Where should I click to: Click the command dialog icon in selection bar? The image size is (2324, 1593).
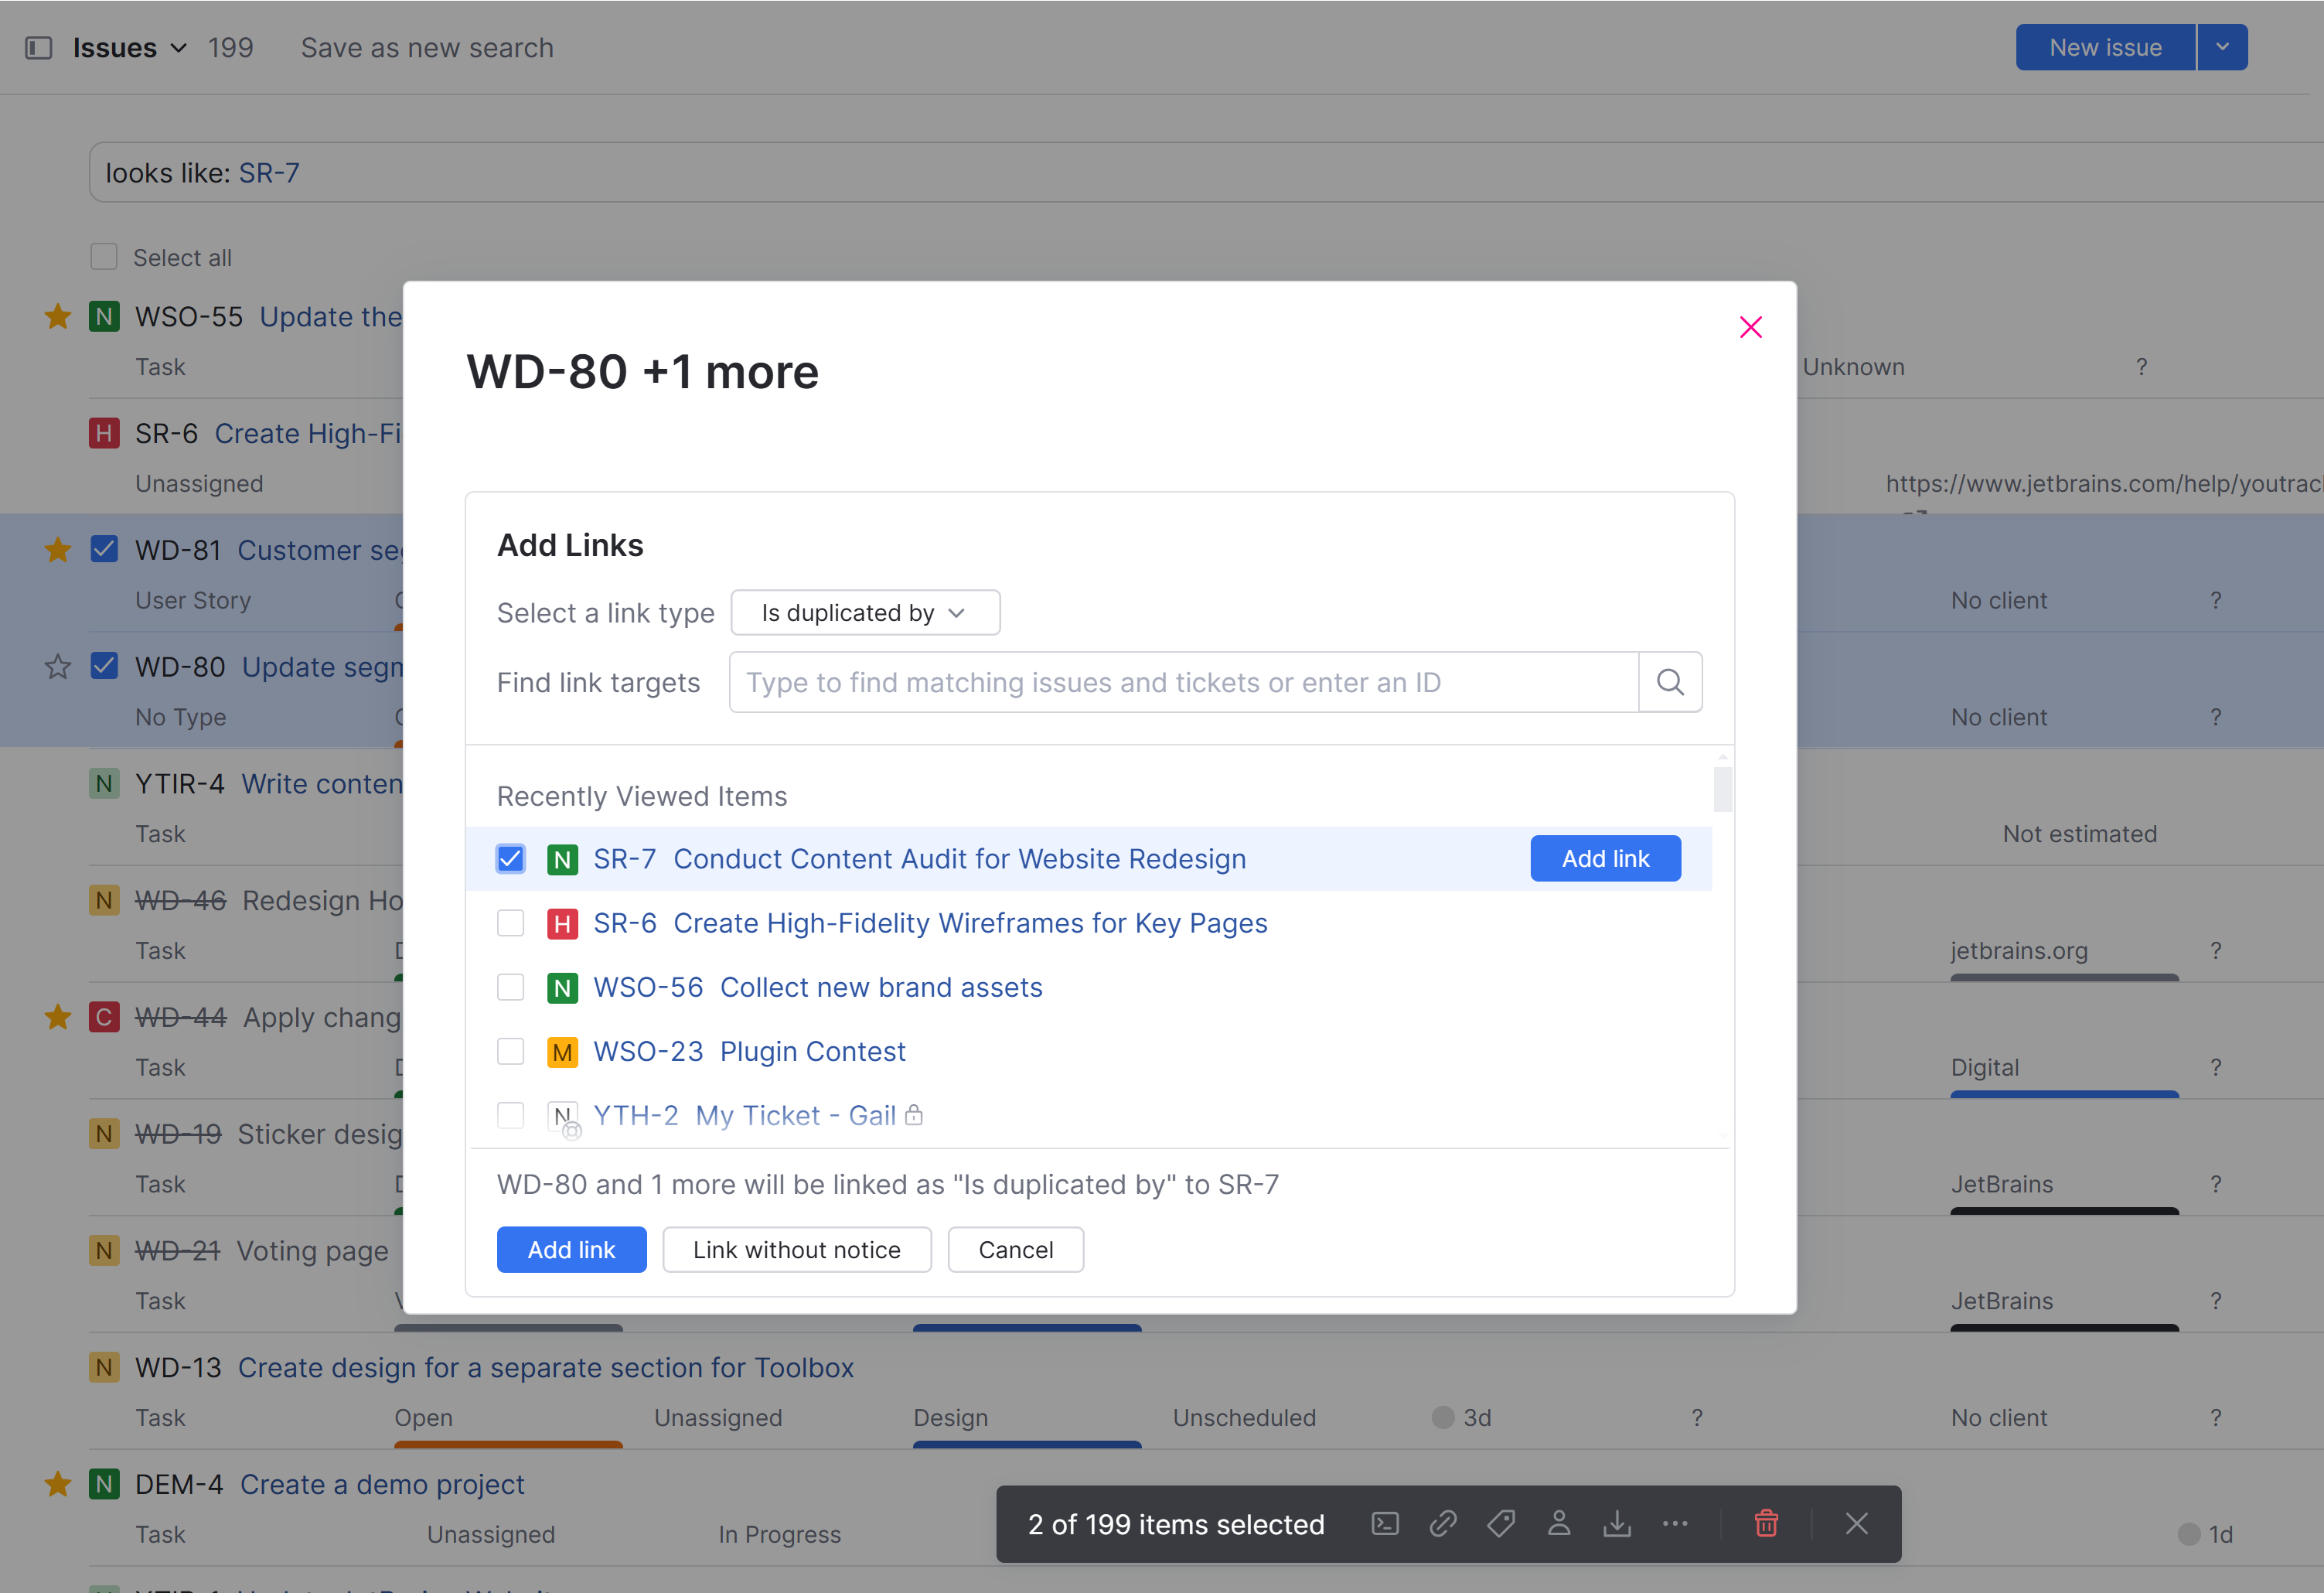pyautogui.click(x=1385, y=1524)
